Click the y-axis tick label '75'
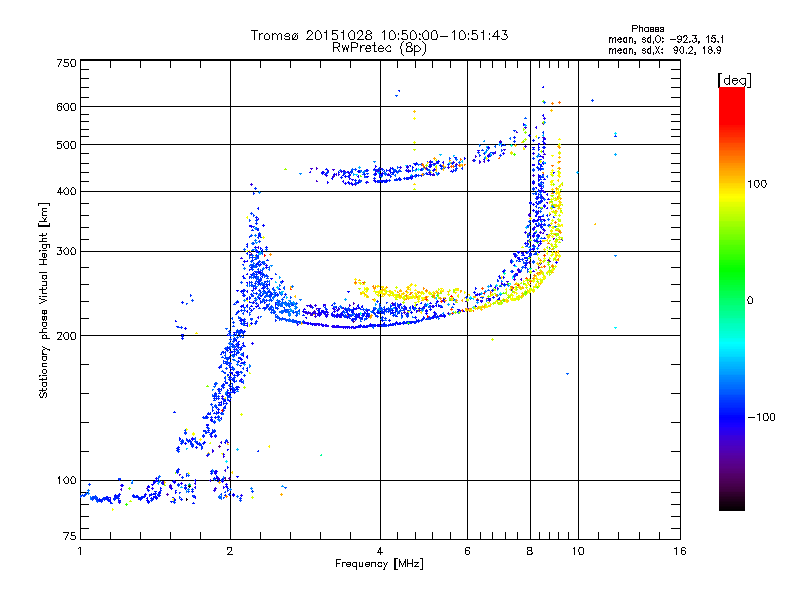Viewport: 800px width, 600px height. point(70,536)
